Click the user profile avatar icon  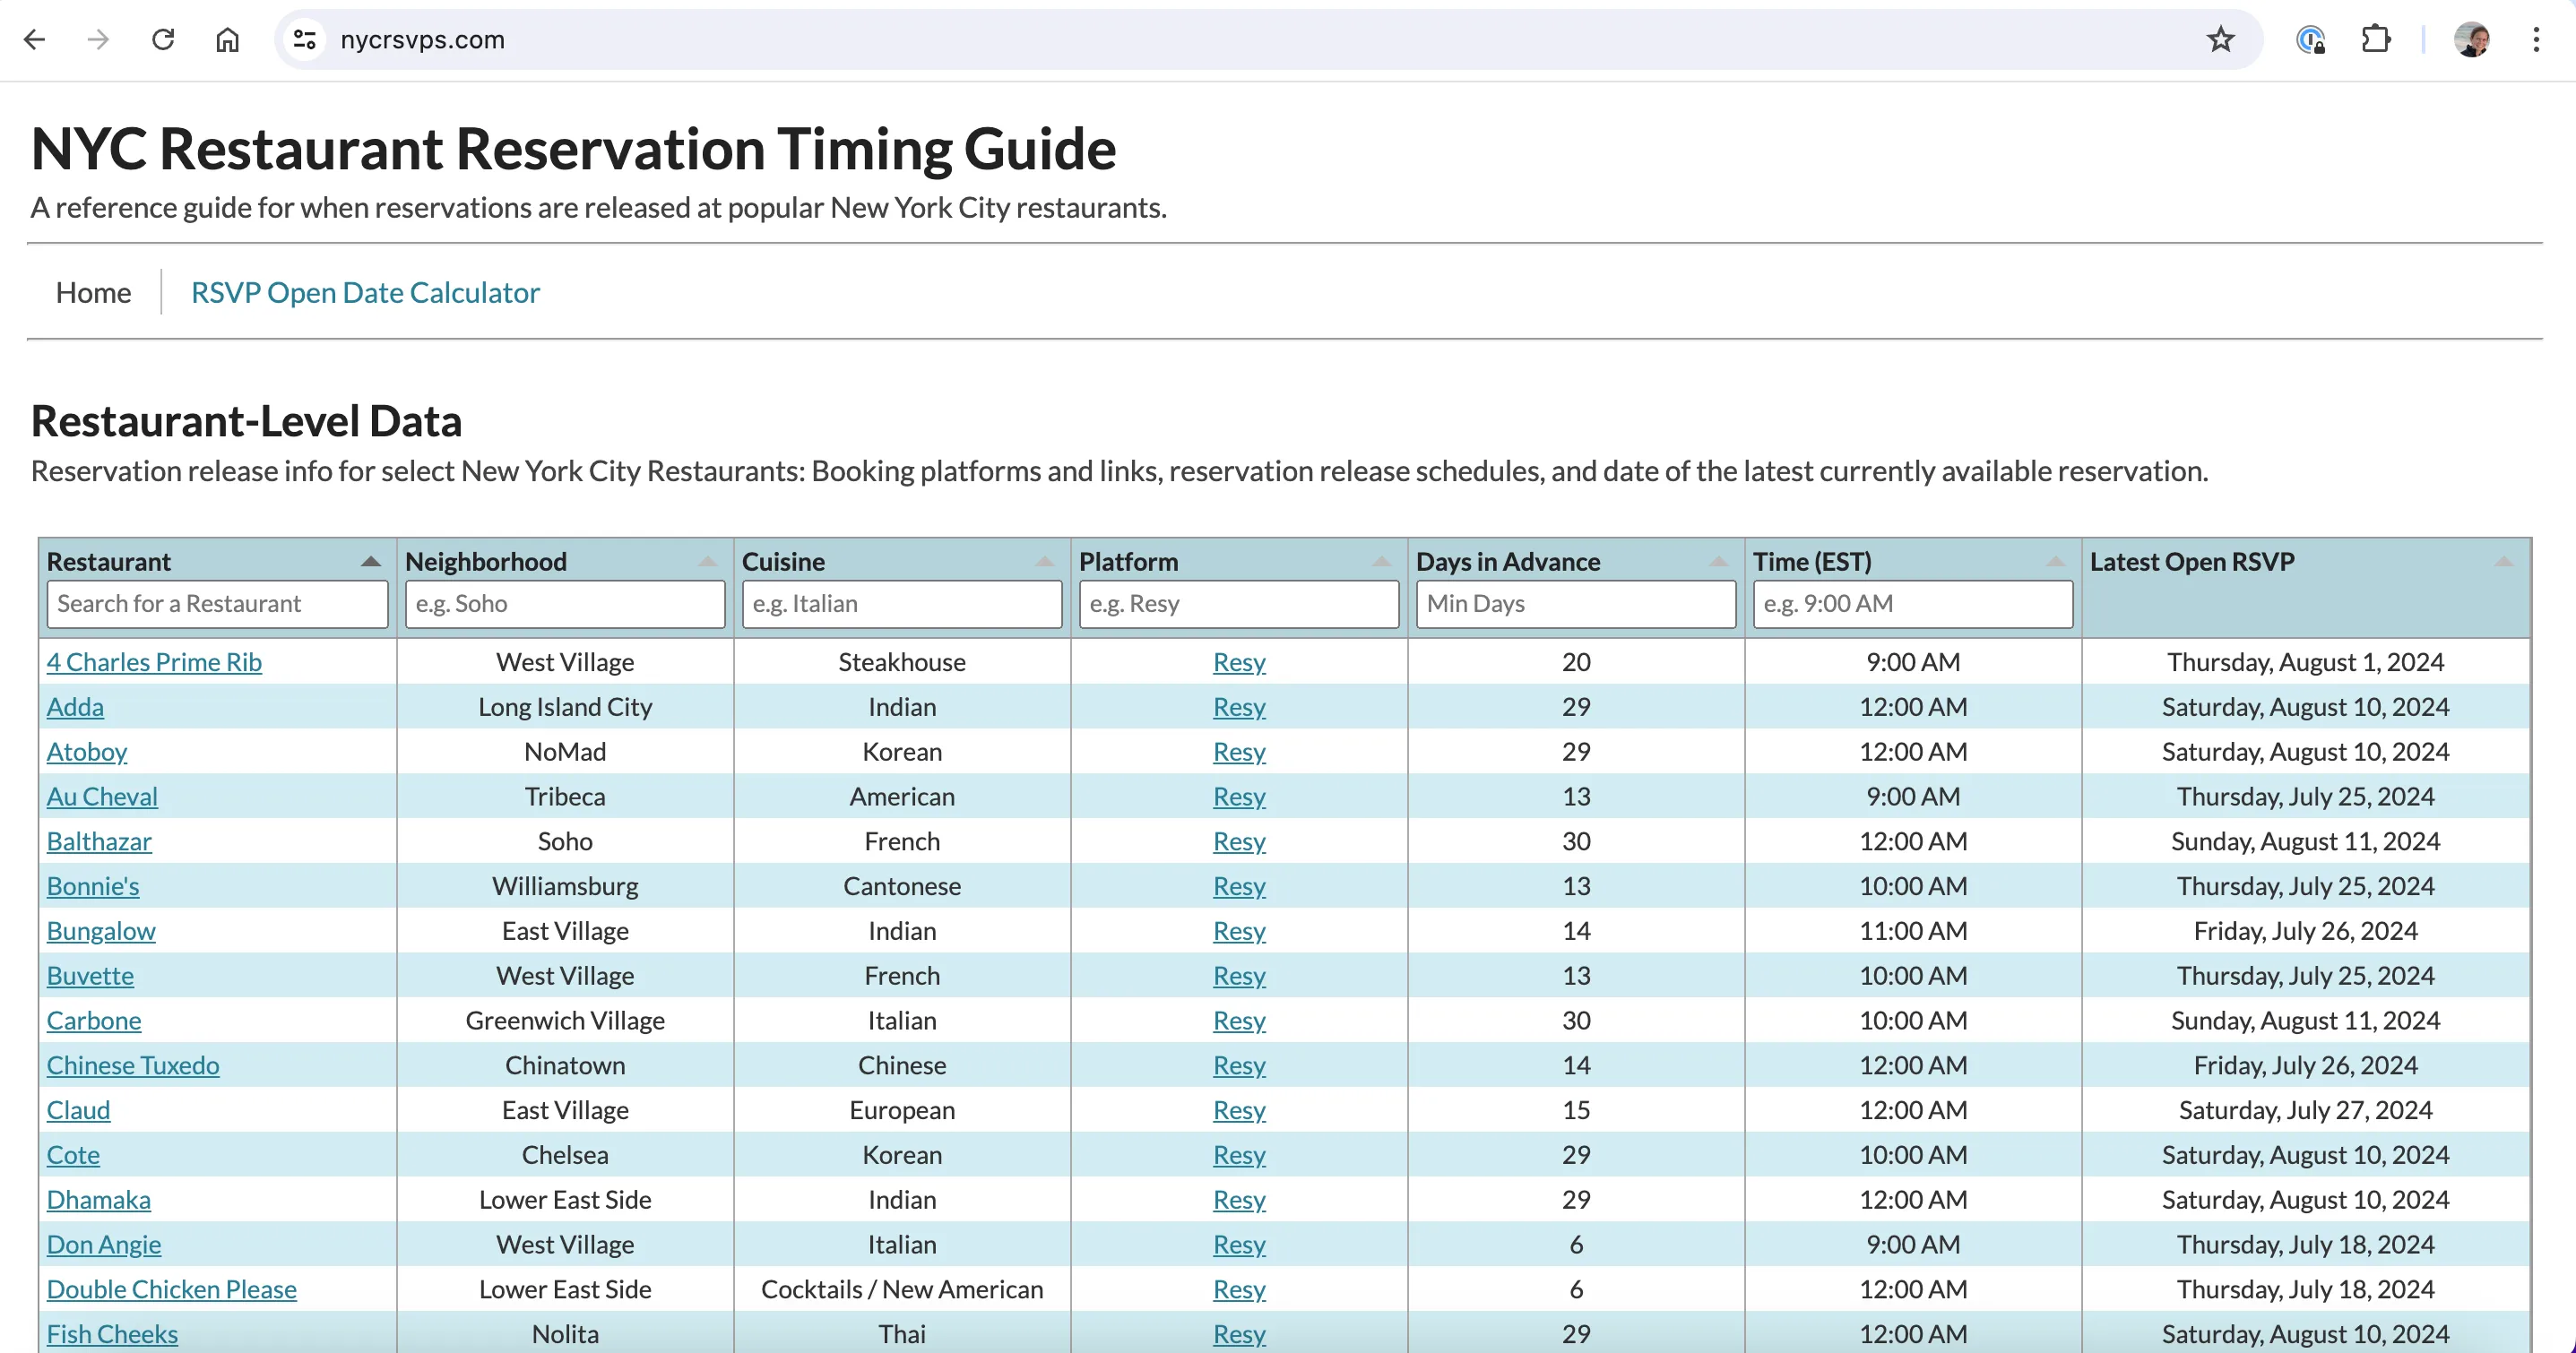[x=2474, y=39]
